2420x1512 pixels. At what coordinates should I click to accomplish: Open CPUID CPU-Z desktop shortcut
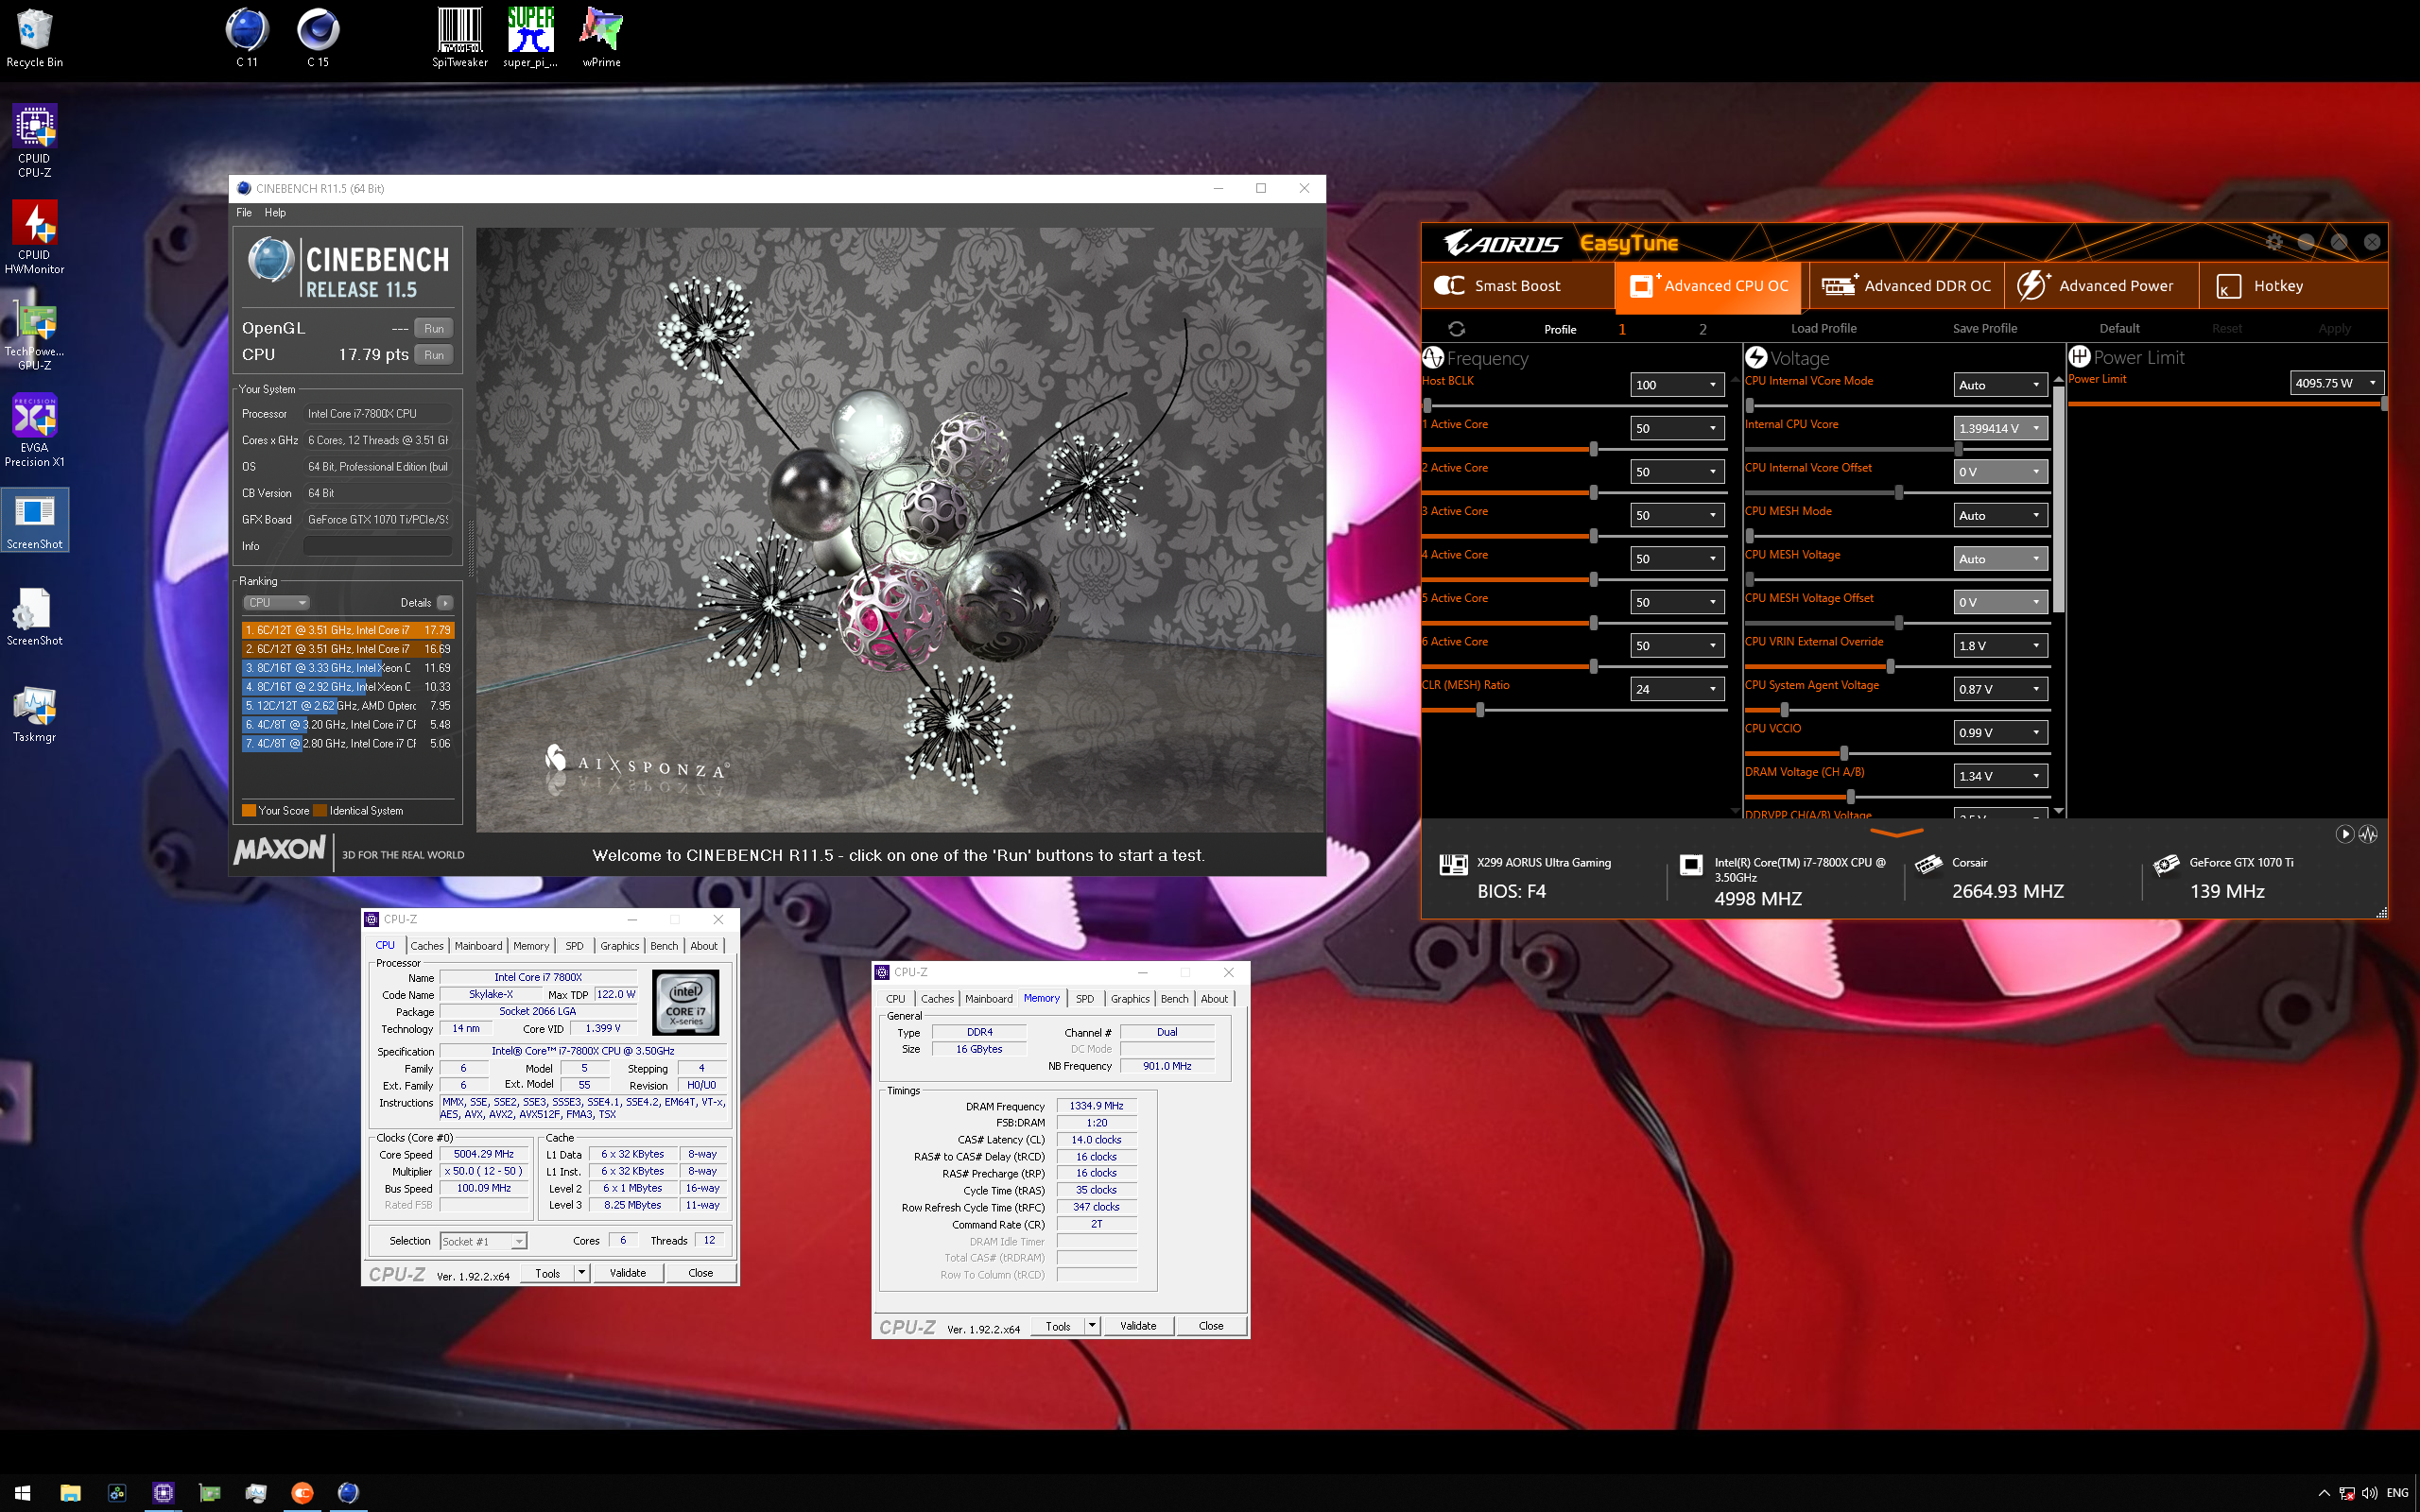(34, 142)
